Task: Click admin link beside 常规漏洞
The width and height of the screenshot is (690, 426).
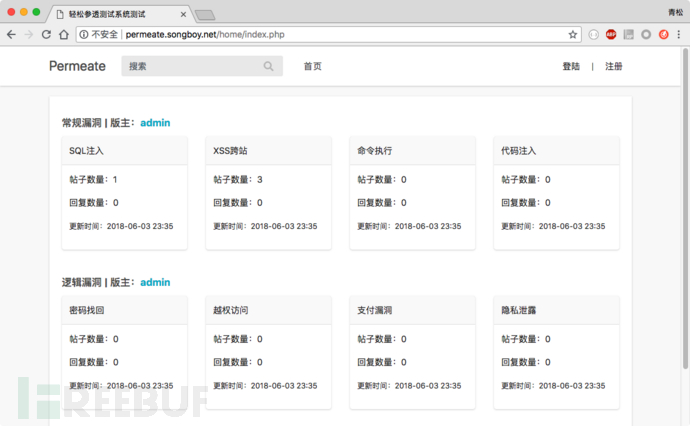Action: [x=155, y=123]
